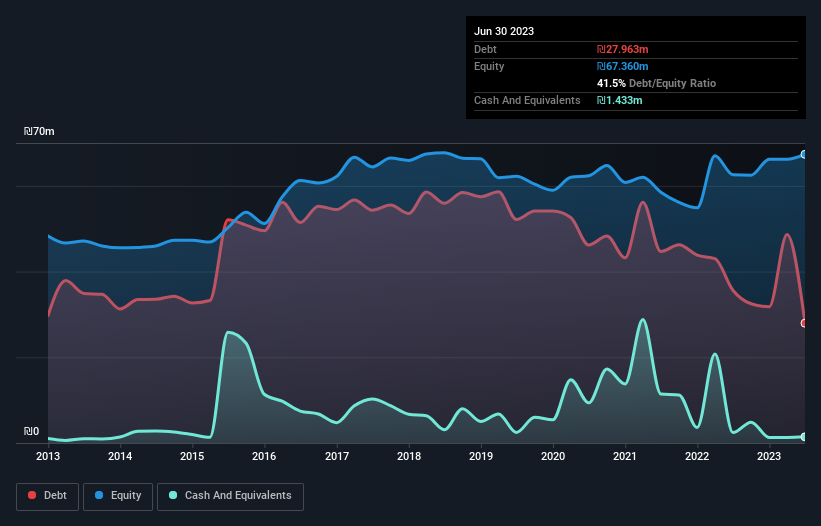Click the ₪1.433m cash value

619,100
